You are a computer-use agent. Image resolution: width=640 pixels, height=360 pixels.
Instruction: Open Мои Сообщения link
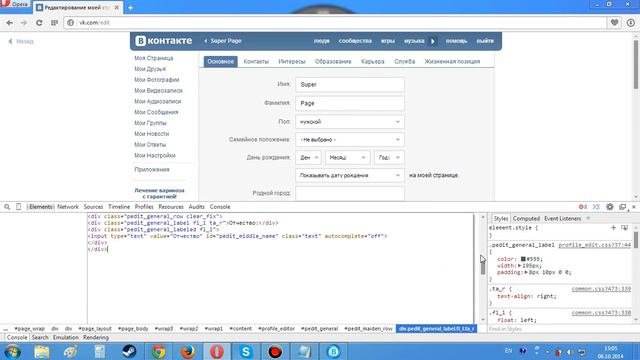156,112
